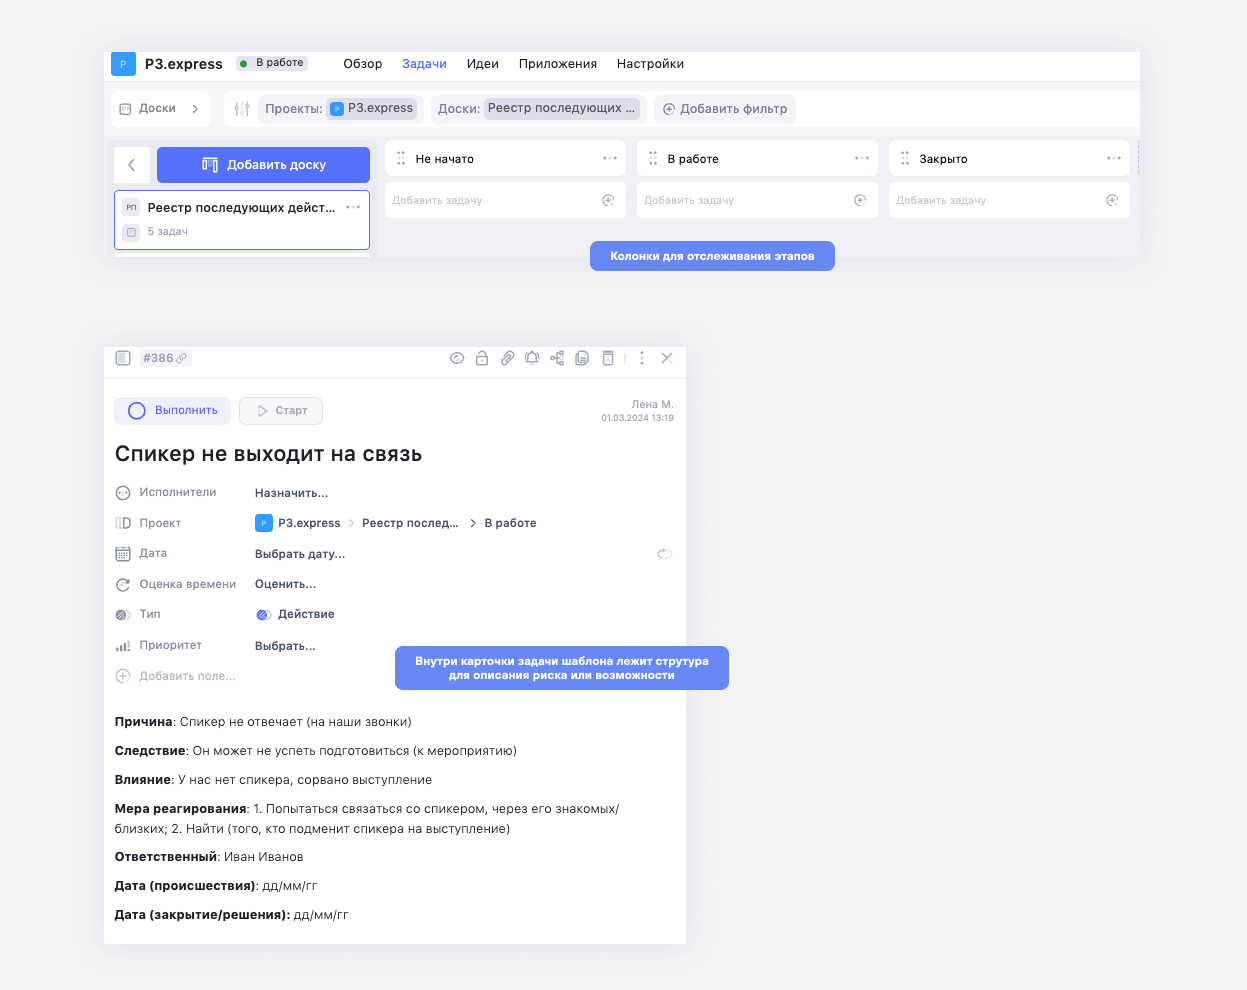The height and width of the screenshot is (990, 1247).
Task: Expand the Доски view selector
Action: [x=160, y=109]
